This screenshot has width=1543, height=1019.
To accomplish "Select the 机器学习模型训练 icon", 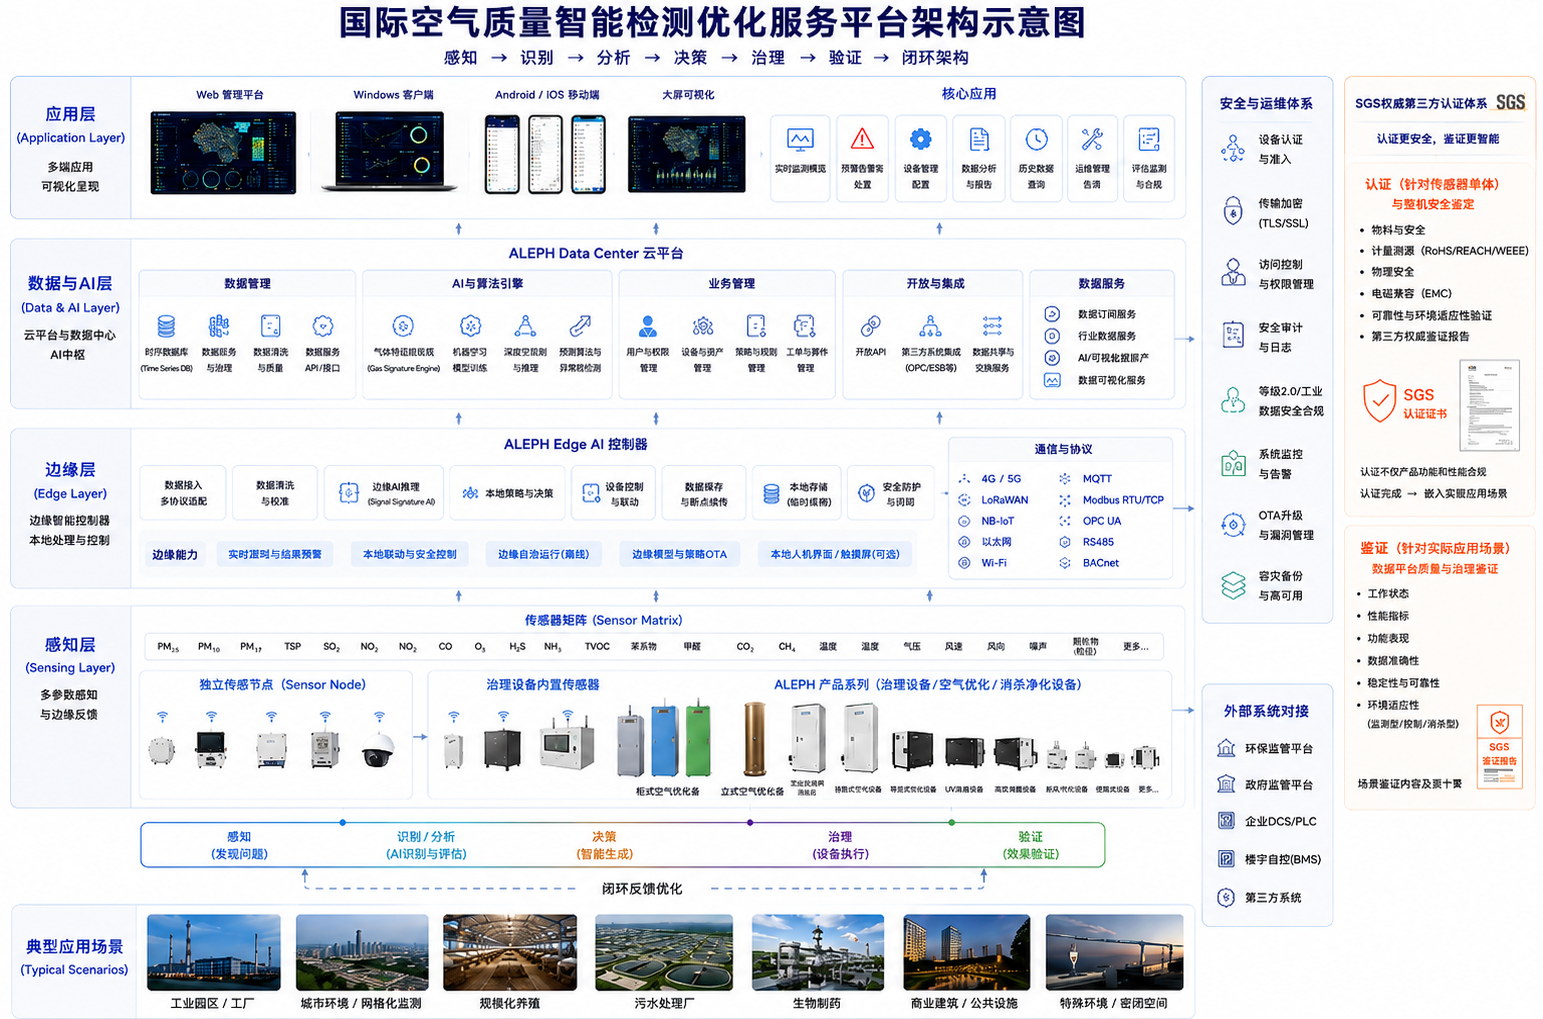I will [x=470, y=326].
